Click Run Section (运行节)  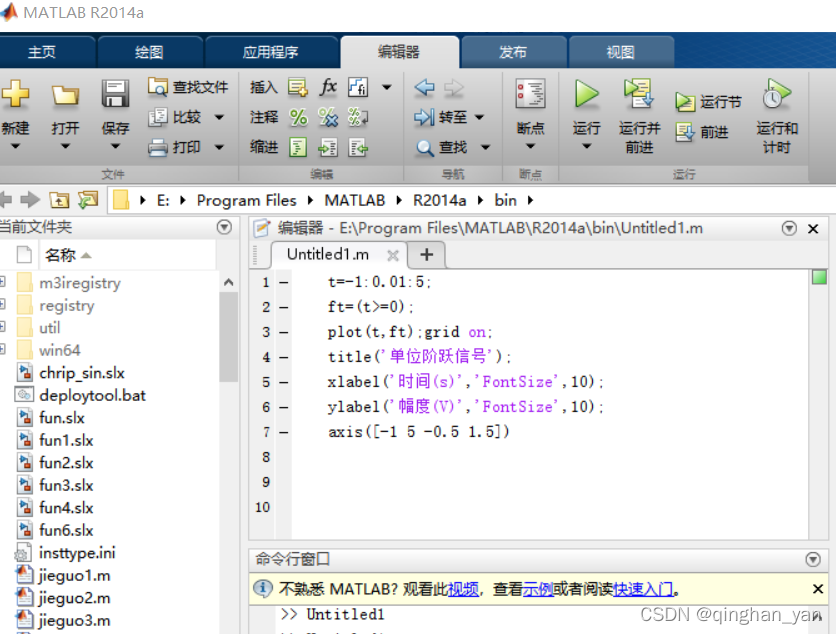click(x=708, y=101)
